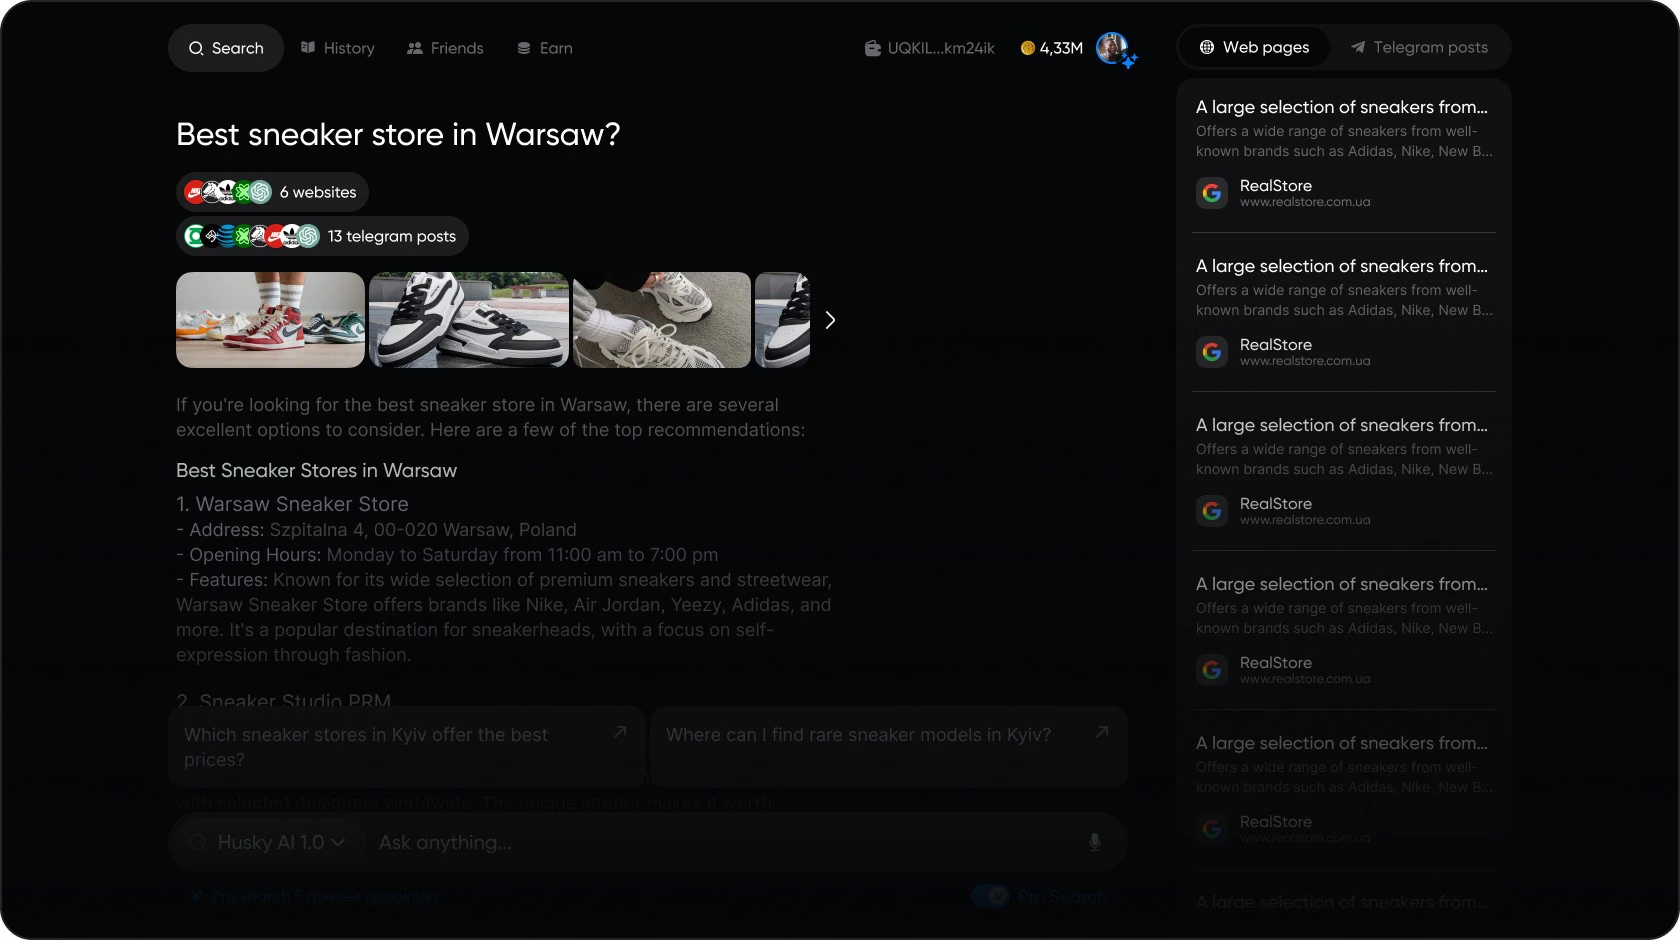This screenshot has width=1680, height=940.
Task: Activate the microphone icon in the search bar
Action: (x=1094, y=843)
